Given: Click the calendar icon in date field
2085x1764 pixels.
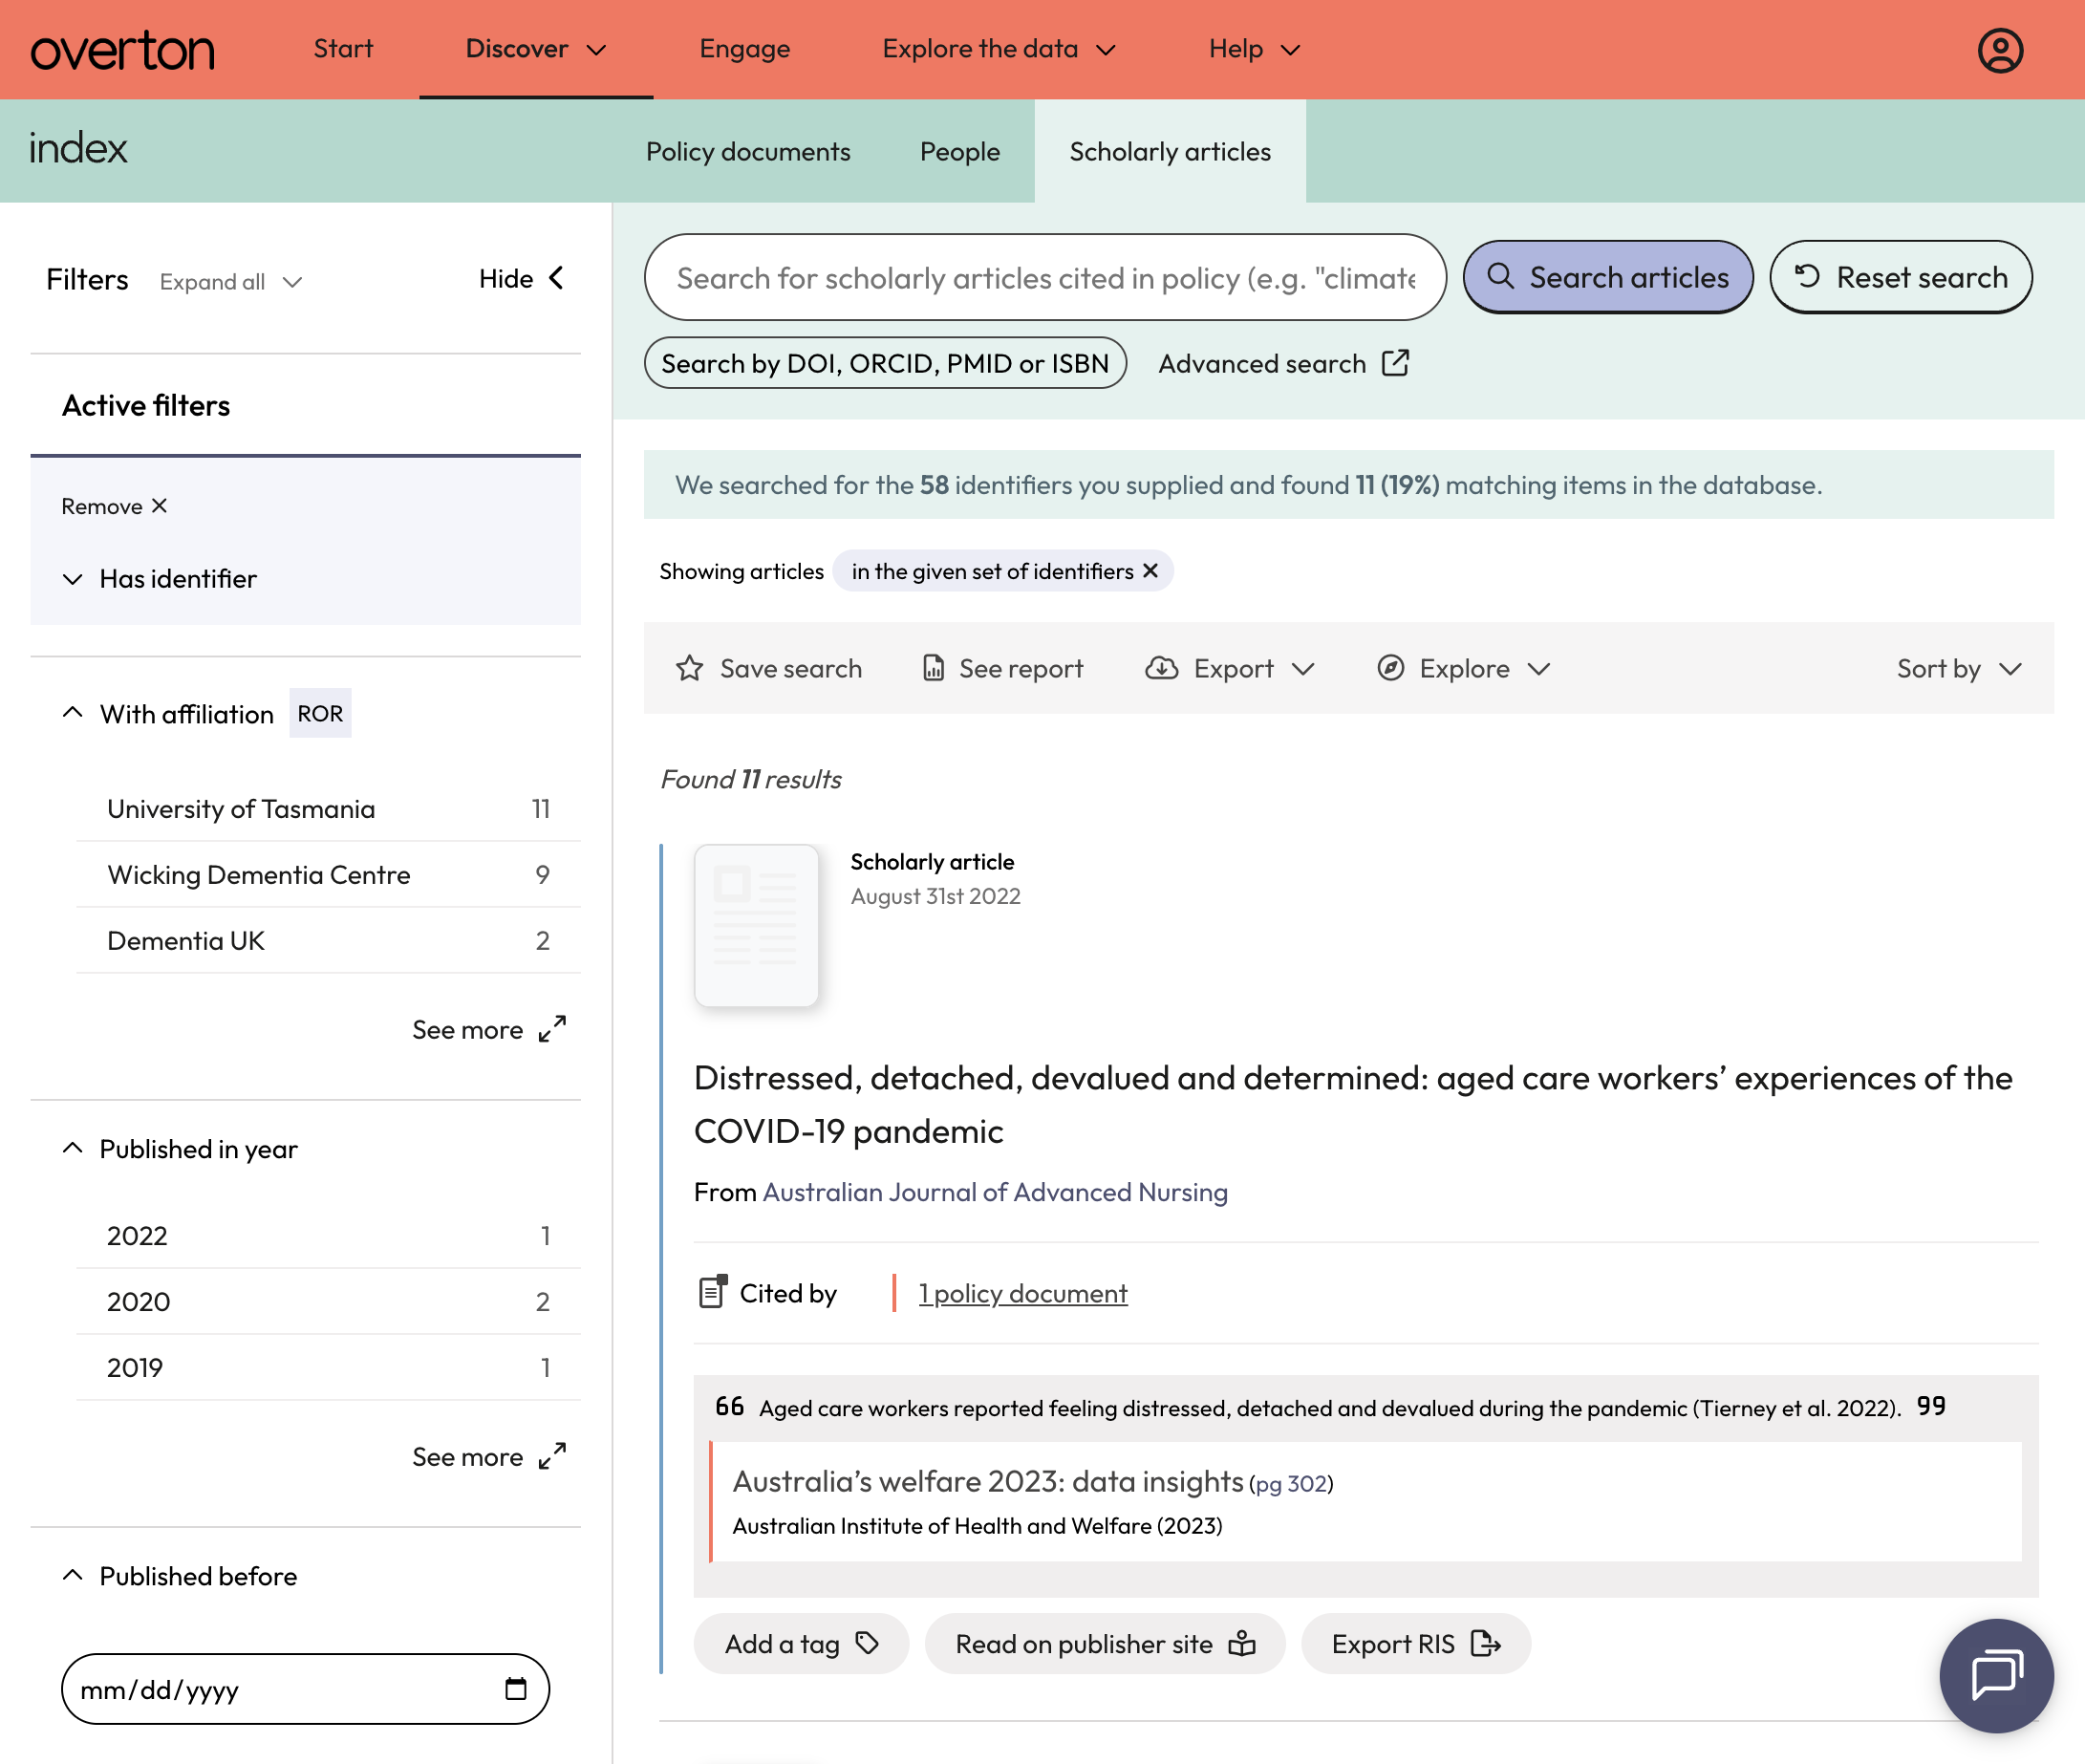Looking at the screenshot, I should [515, 1689].
